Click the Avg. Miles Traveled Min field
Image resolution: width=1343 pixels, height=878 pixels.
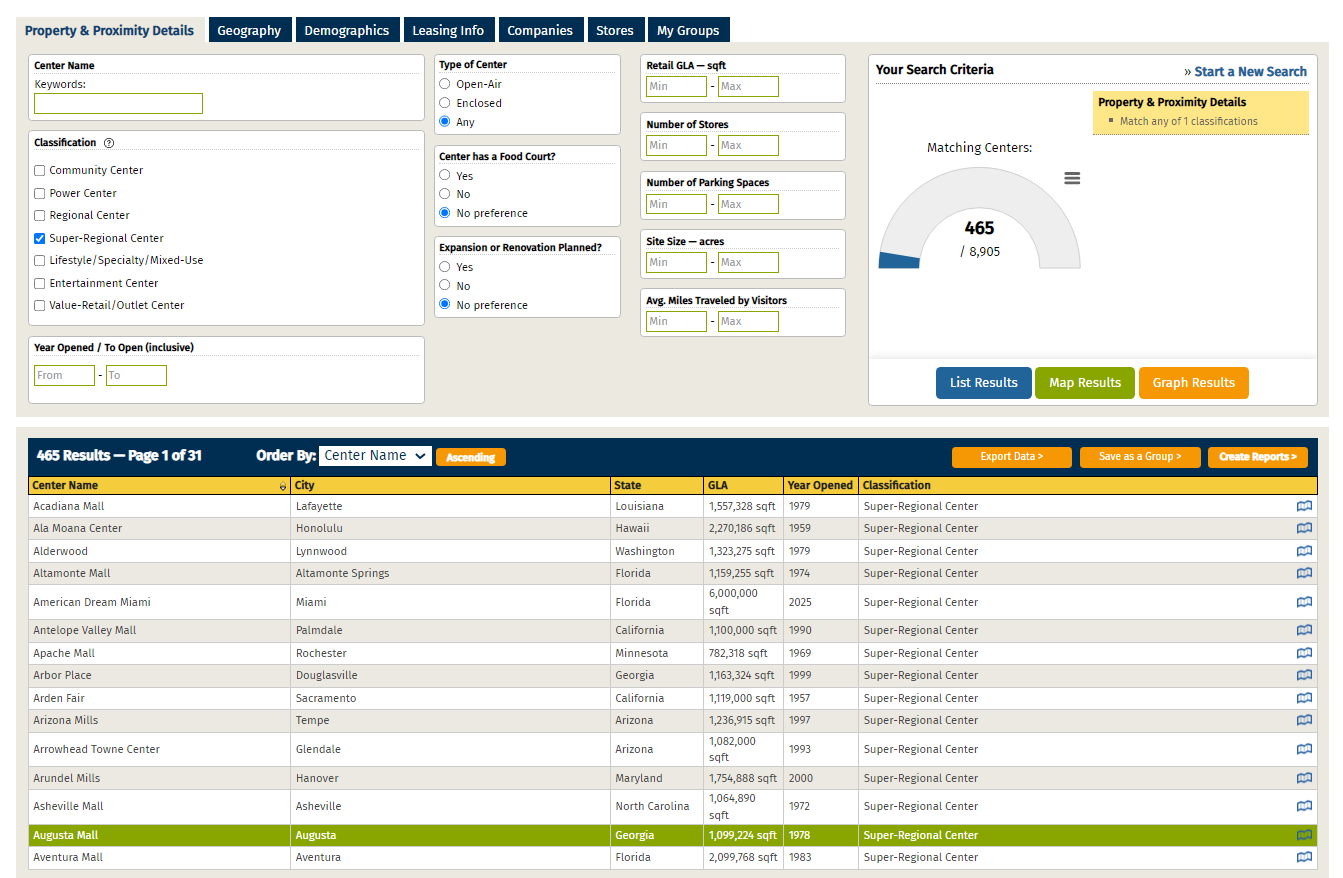pyautogui.click(x=676, y=321)
